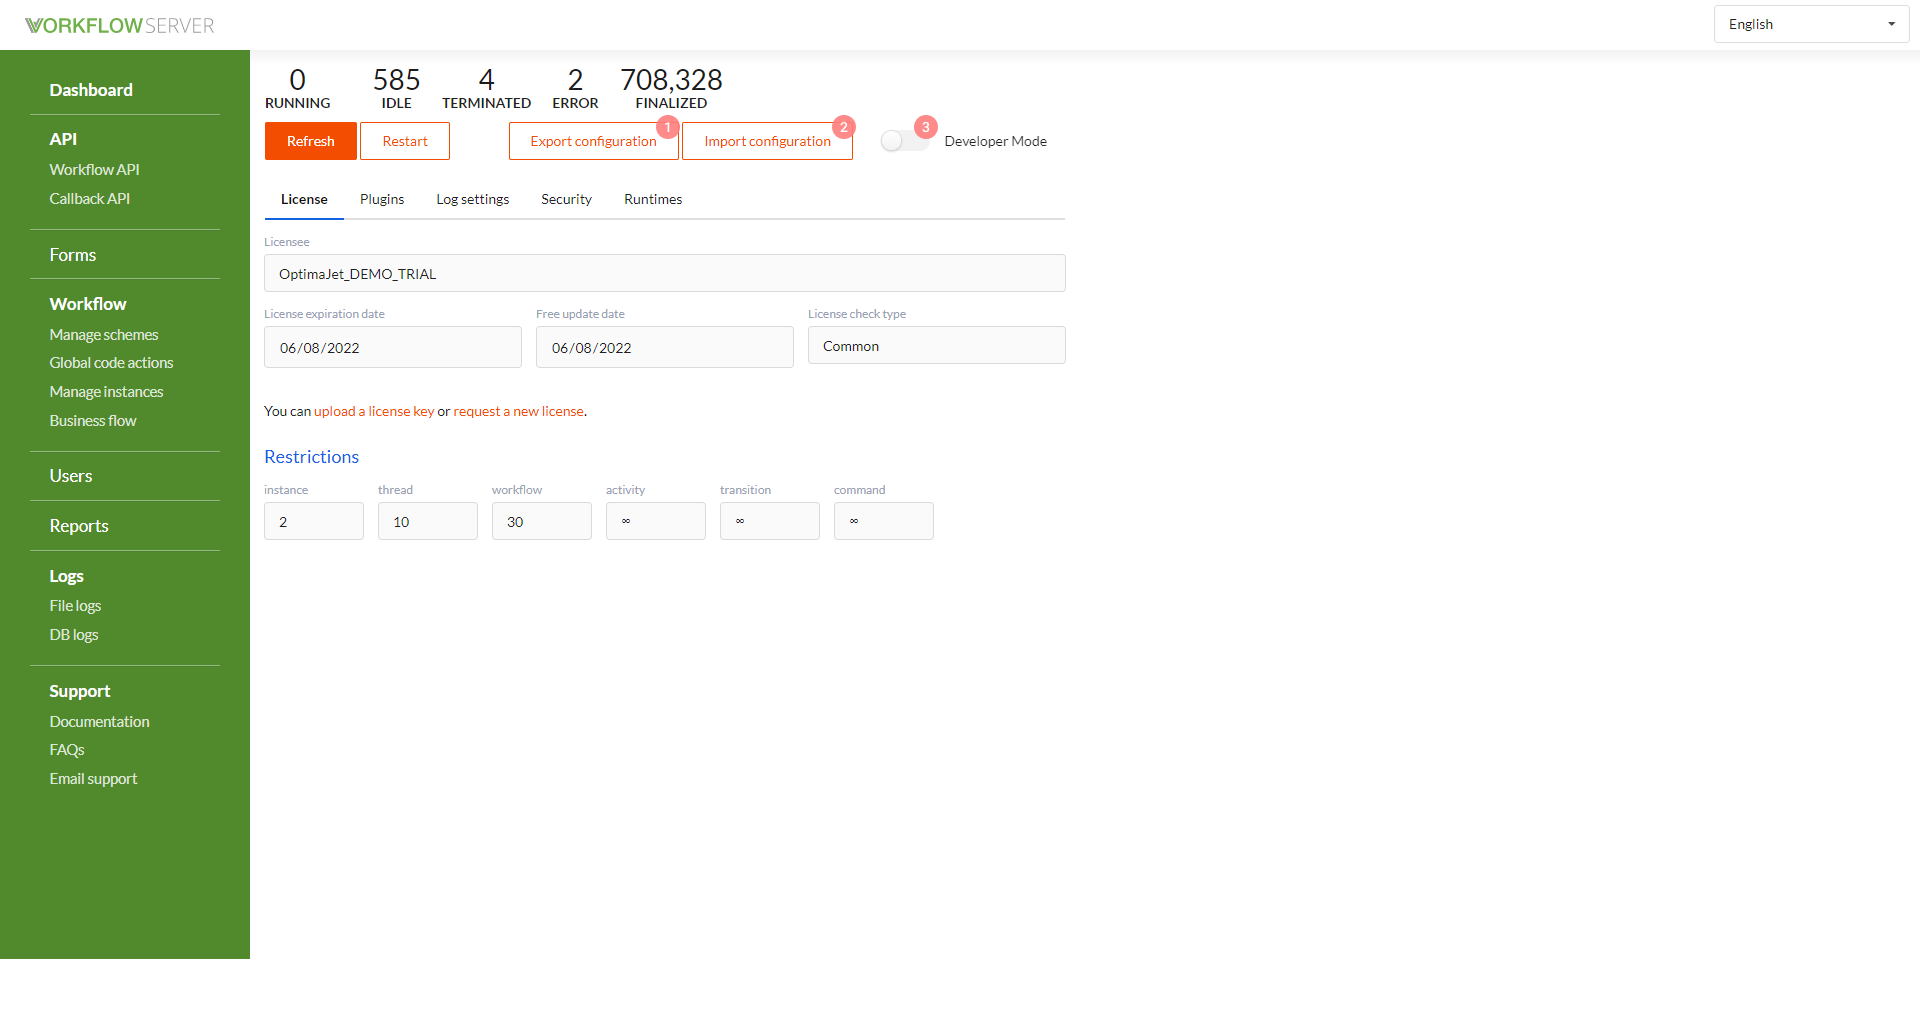Click the transition restriction field
The width and height of the screenshot is (1920, 1009).
tap(770, 521)
